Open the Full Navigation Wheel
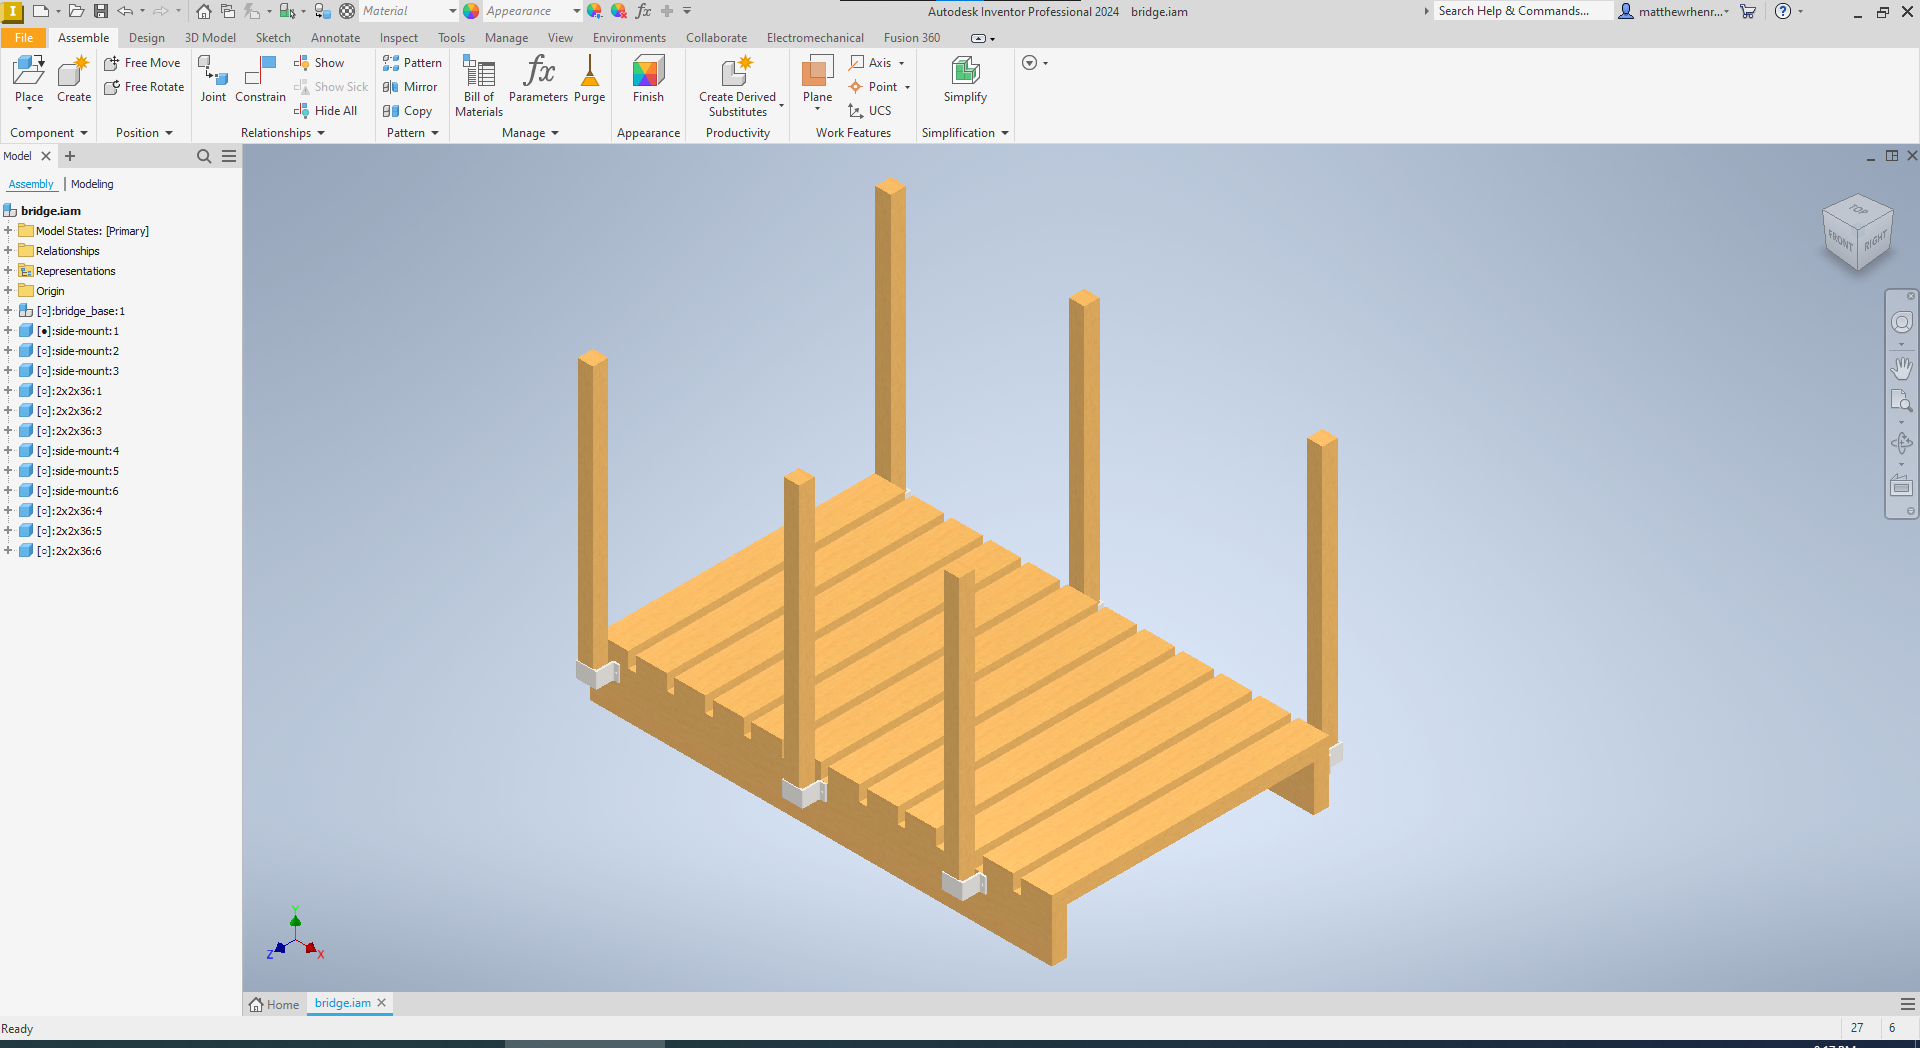 click(1901, 322)
